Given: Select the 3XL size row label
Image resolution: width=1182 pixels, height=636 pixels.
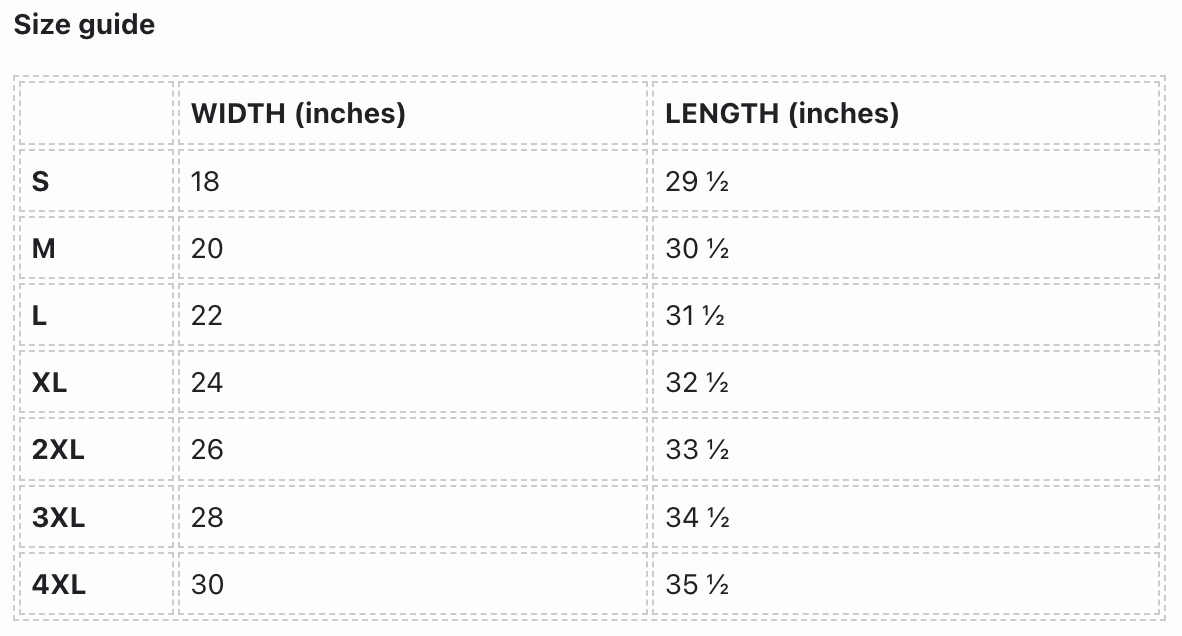Looking at the screenshot, I should (x=58, y=517).
